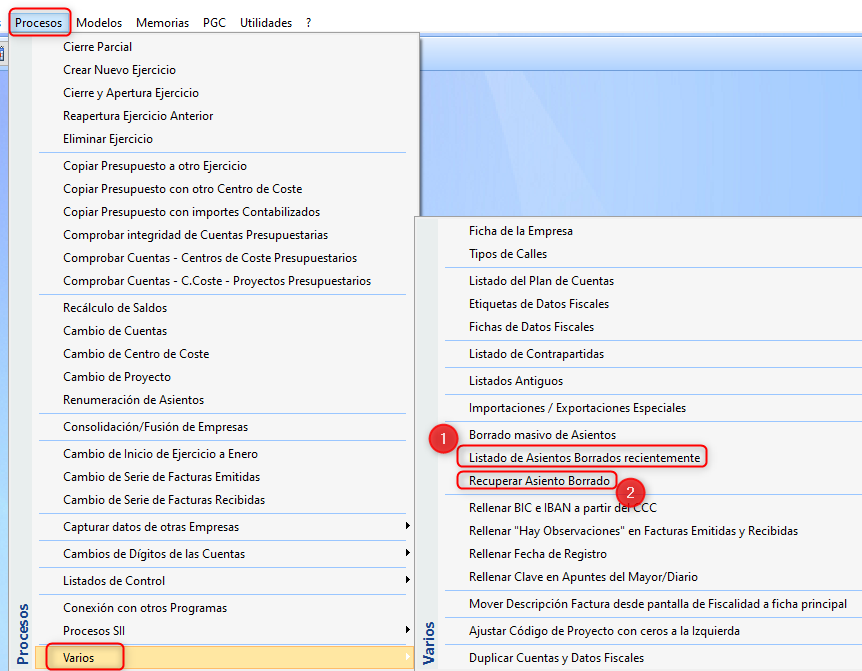Select Listado de Asientos Borrados recientemente
The image size is (862, 671).
pos(584,458)
